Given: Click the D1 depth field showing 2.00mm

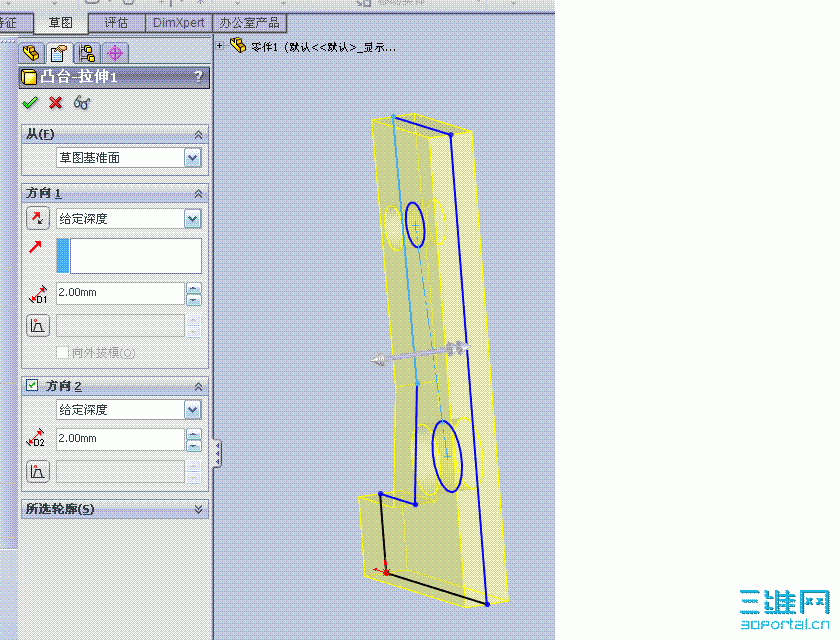Looking at the screenshot, I should coord(121,293).
